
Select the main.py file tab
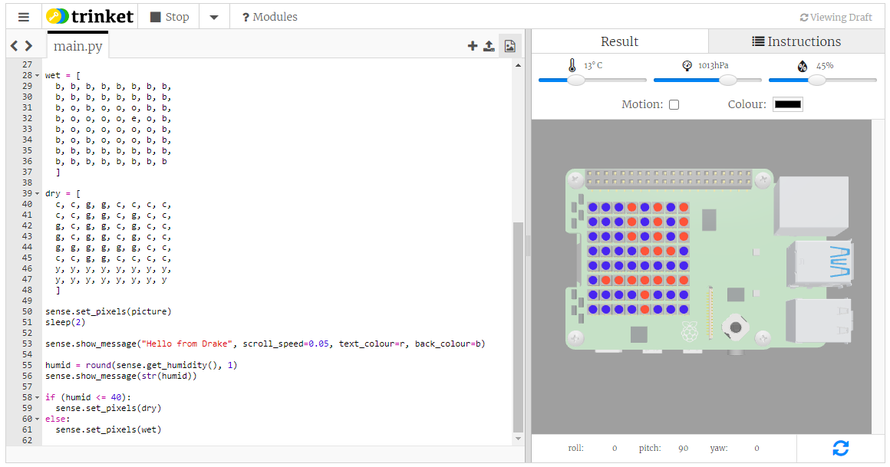[78, 46]
